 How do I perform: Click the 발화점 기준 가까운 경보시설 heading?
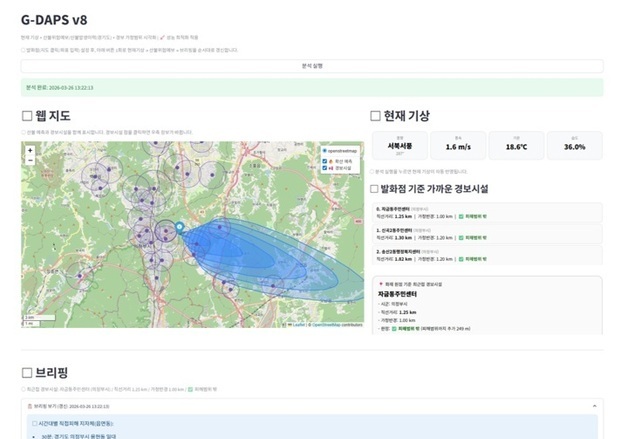pos(429,189)
